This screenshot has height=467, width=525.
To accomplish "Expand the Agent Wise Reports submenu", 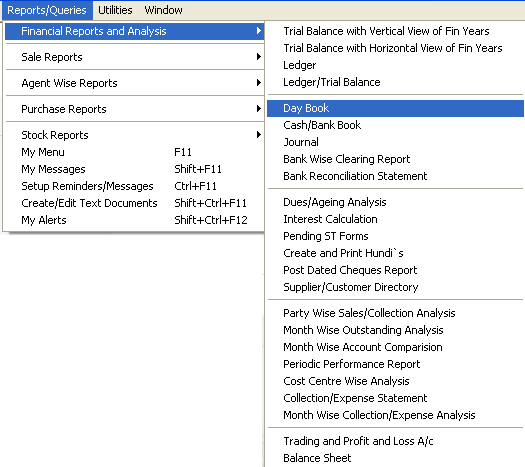I will (x=135, y=83).
